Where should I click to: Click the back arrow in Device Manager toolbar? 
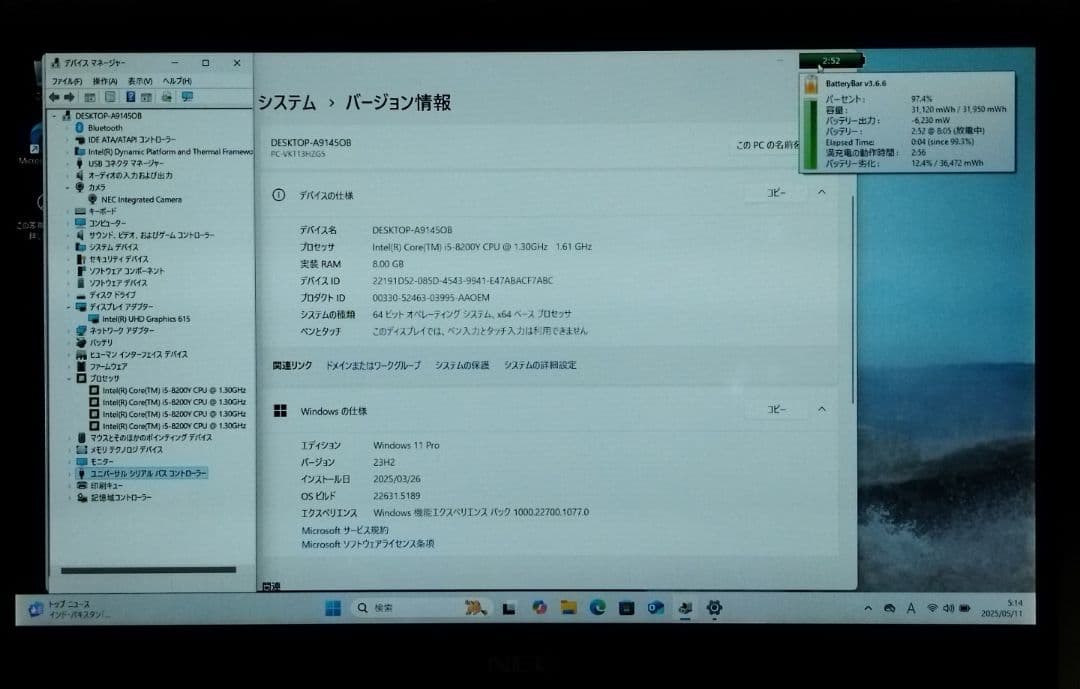coord(53,97)
